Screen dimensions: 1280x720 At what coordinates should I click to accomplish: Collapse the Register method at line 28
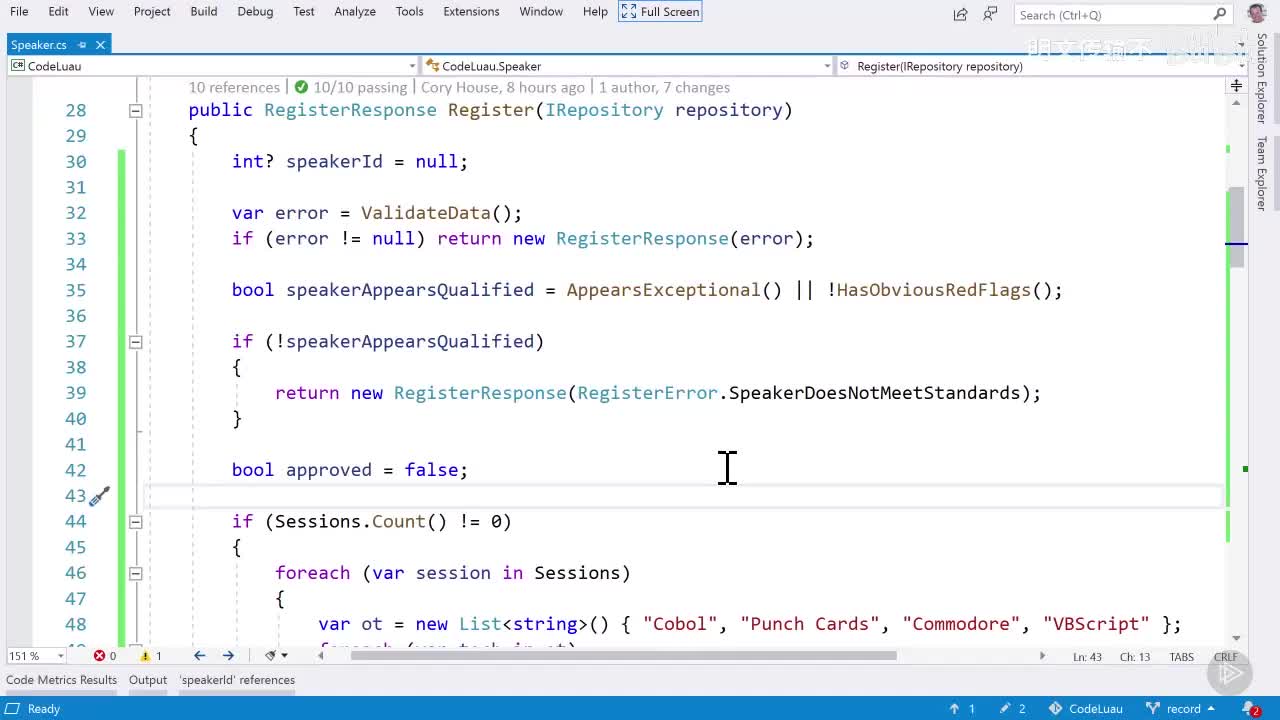(x=135, y=110)
